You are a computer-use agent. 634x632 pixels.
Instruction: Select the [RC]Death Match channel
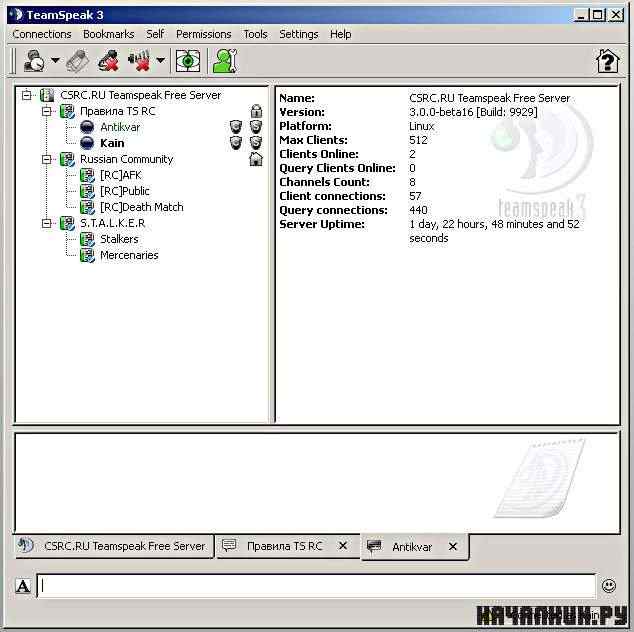pyautogui.click(x=142, y=207)
